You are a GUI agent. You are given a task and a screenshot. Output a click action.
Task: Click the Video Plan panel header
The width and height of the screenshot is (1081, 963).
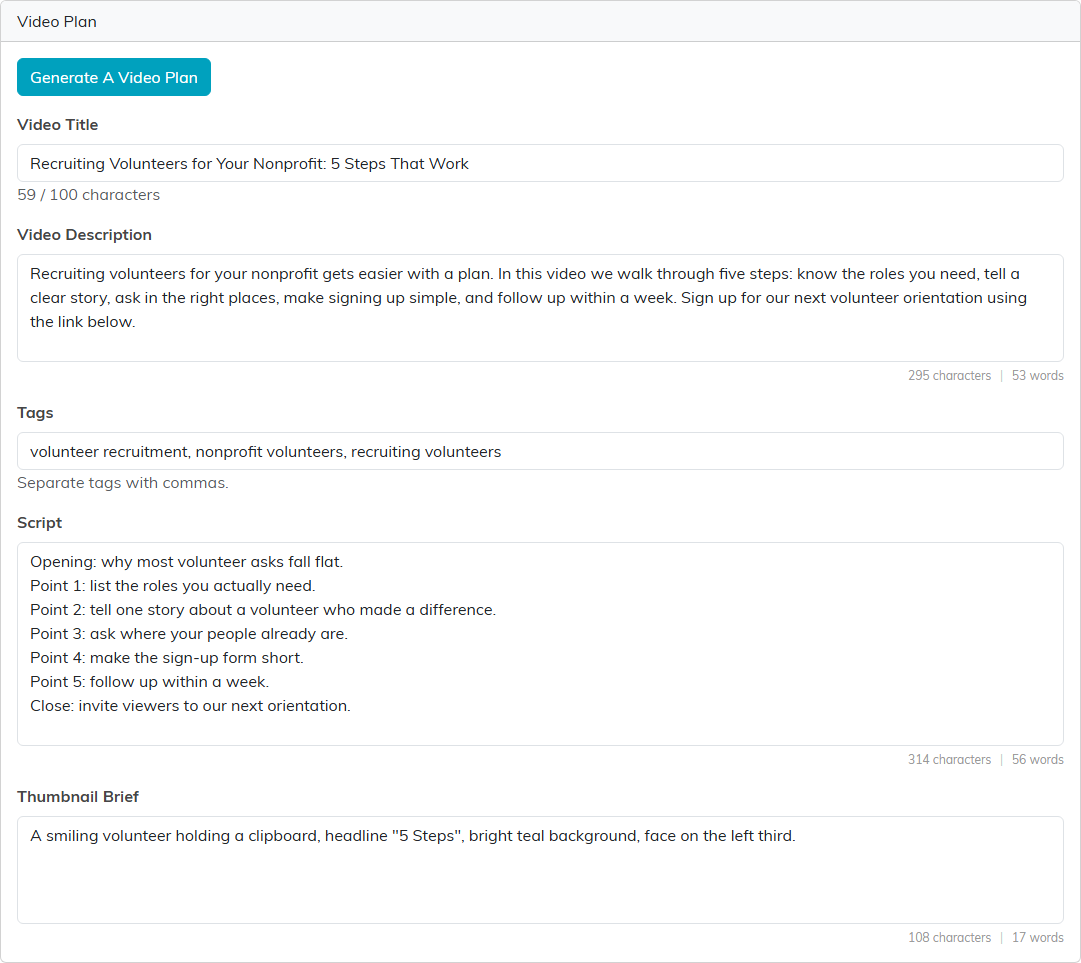(x=540, y=21)
